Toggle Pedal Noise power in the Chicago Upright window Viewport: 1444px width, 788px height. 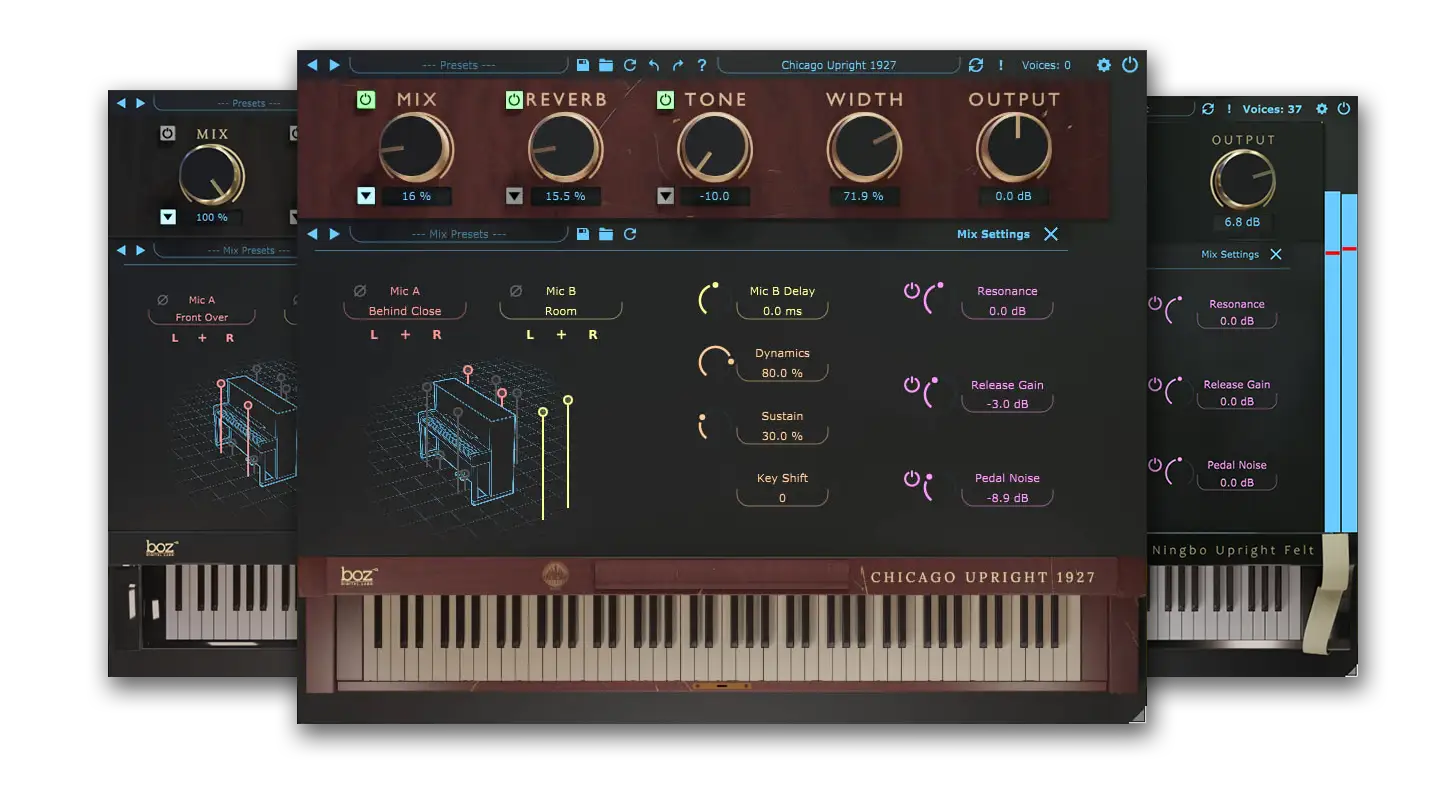point(911,479)
